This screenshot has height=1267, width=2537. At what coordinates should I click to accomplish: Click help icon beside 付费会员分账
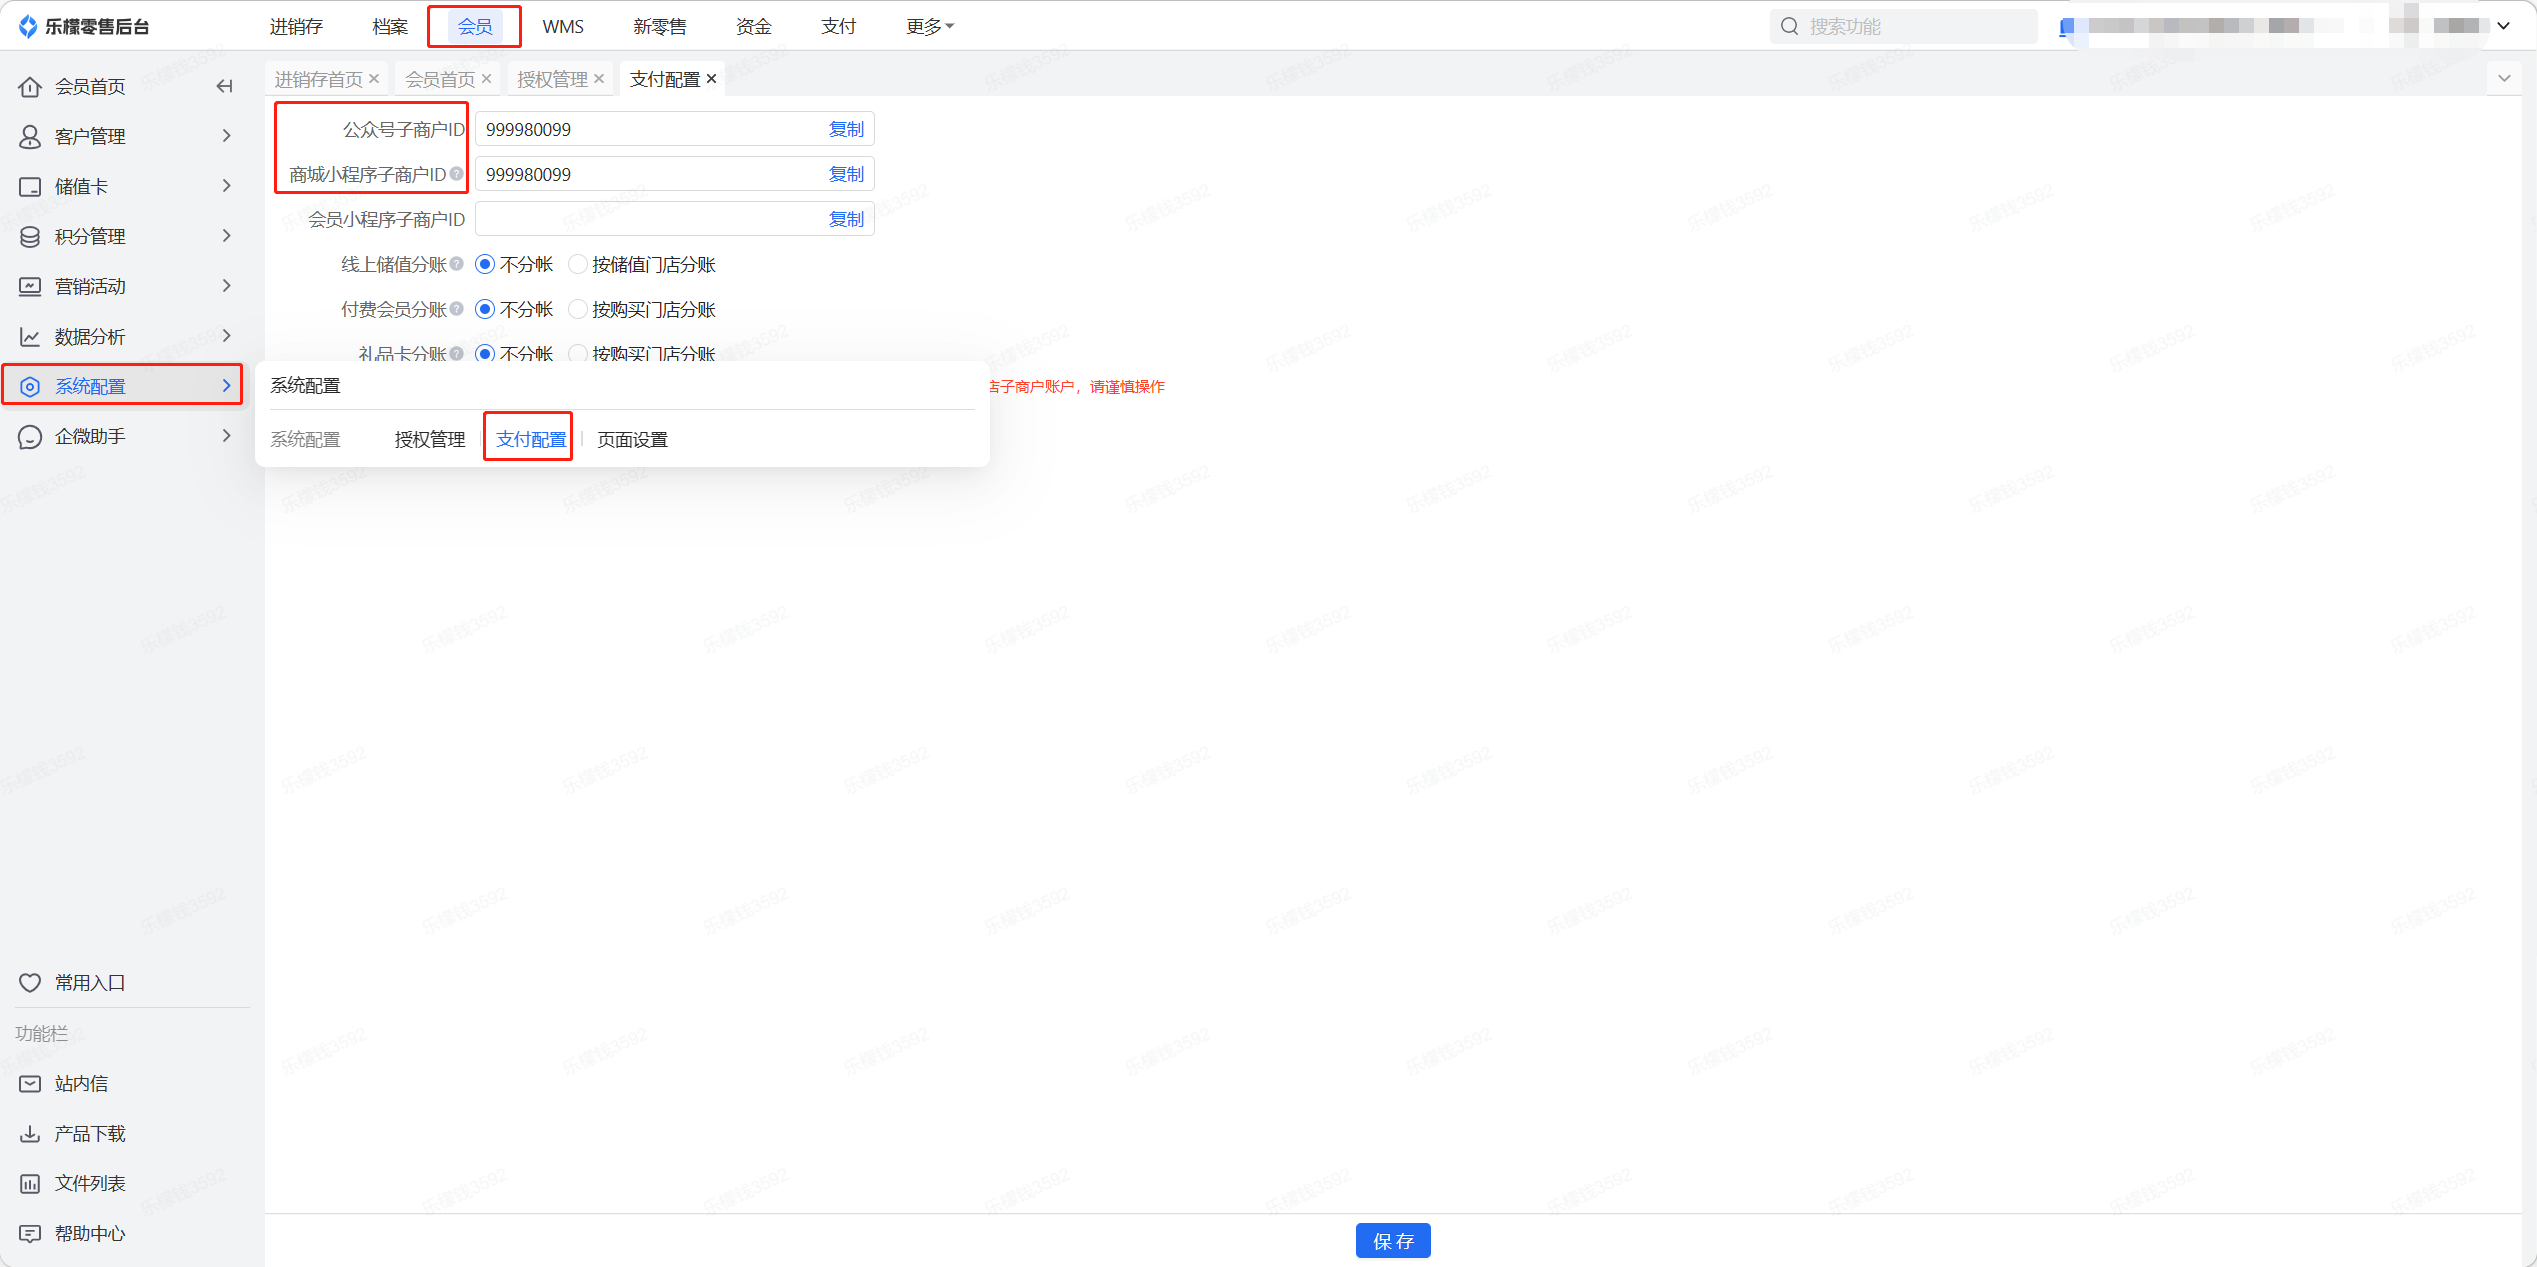click(x=457, y=309)
